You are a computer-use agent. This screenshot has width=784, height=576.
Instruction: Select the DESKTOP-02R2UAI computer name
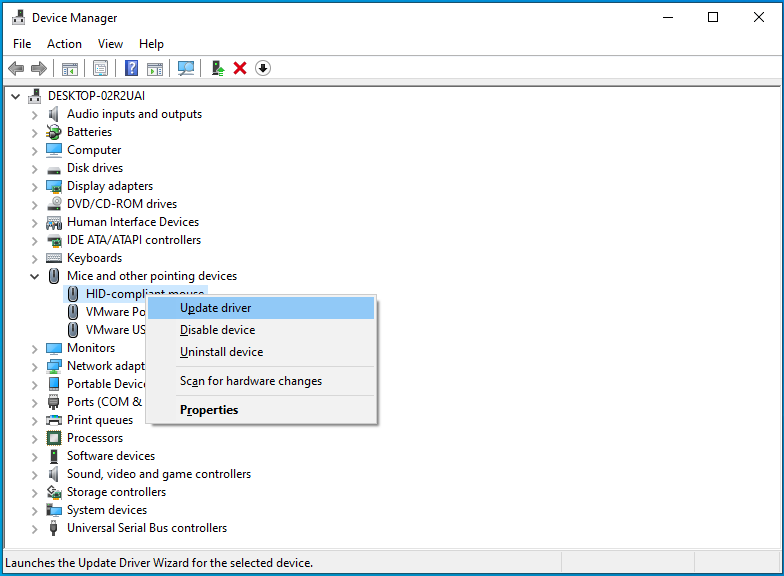point(96,96)
